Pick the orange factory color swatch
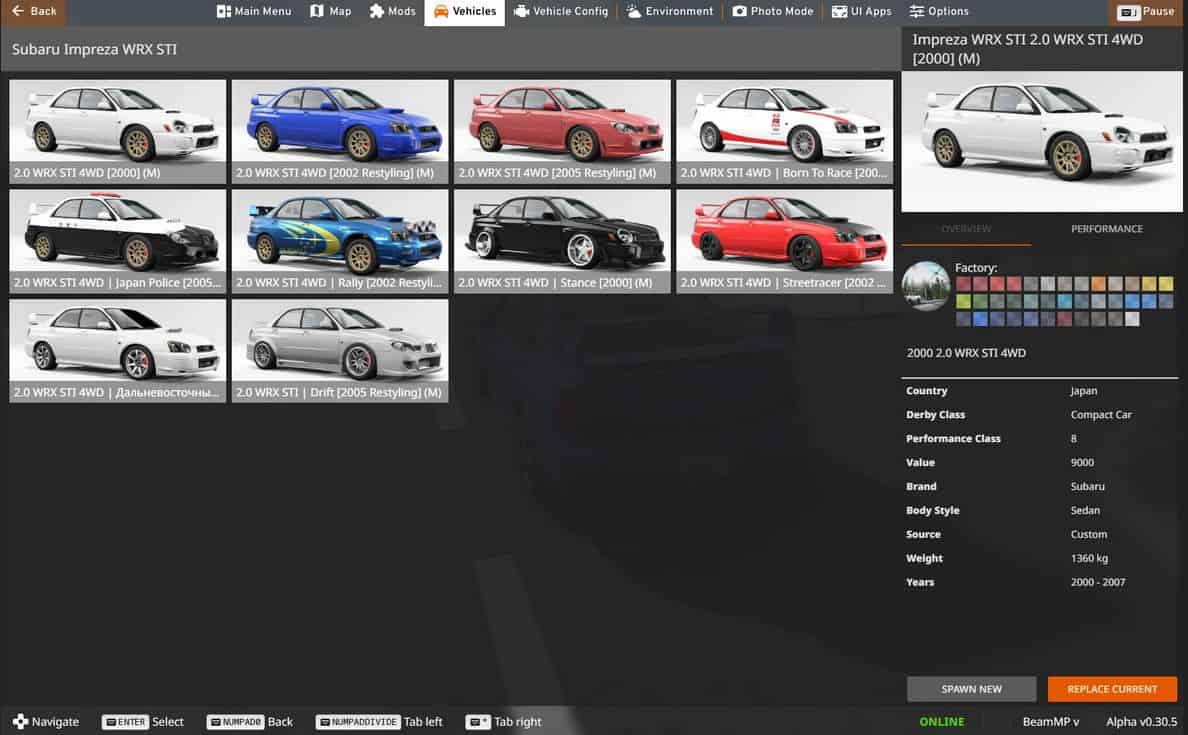 click(1099, 284)
